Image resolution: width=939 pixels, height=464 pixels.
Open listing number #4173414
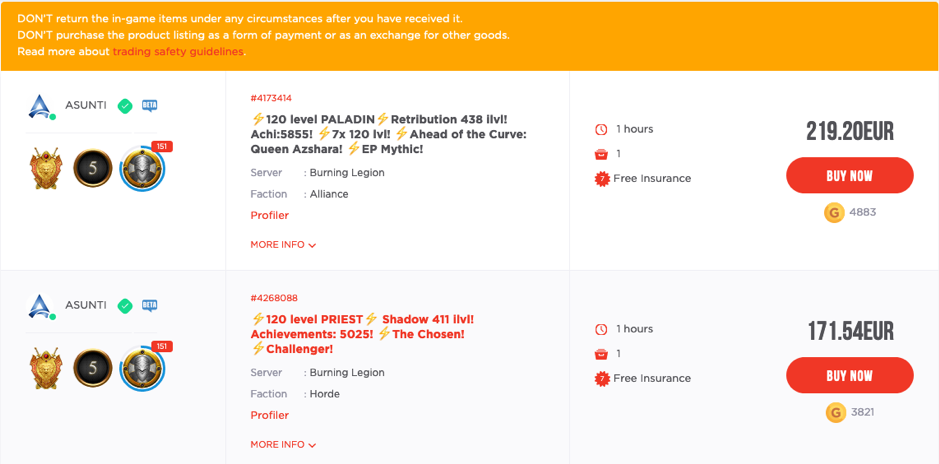pyautogui.click(x=271, y=98)
